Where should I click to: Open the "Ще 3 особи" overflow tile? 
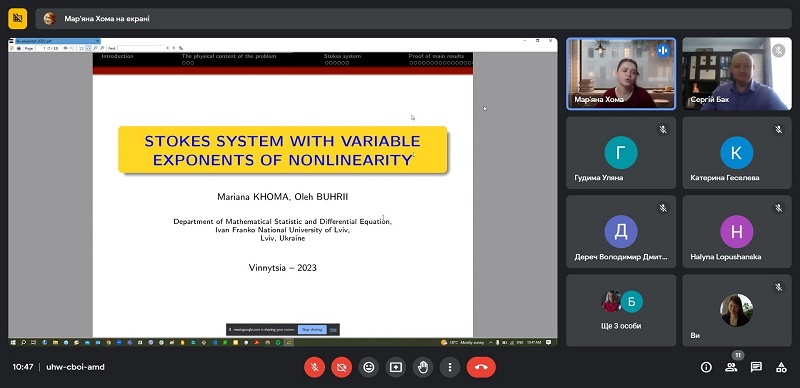tap(621, 310)
